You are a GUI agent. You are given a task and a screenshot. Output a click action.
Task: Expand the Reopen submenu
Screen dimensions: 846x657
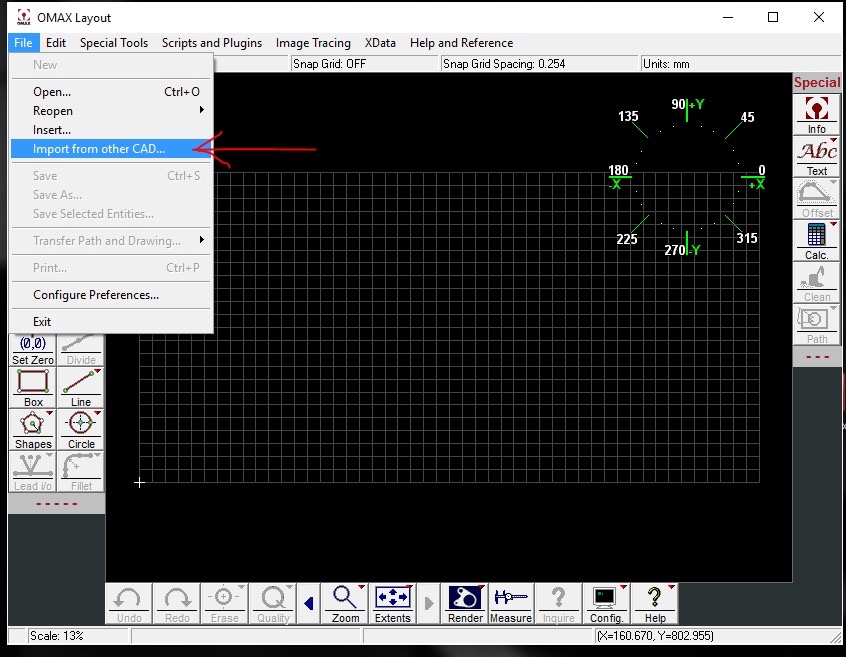pos(112,111)
